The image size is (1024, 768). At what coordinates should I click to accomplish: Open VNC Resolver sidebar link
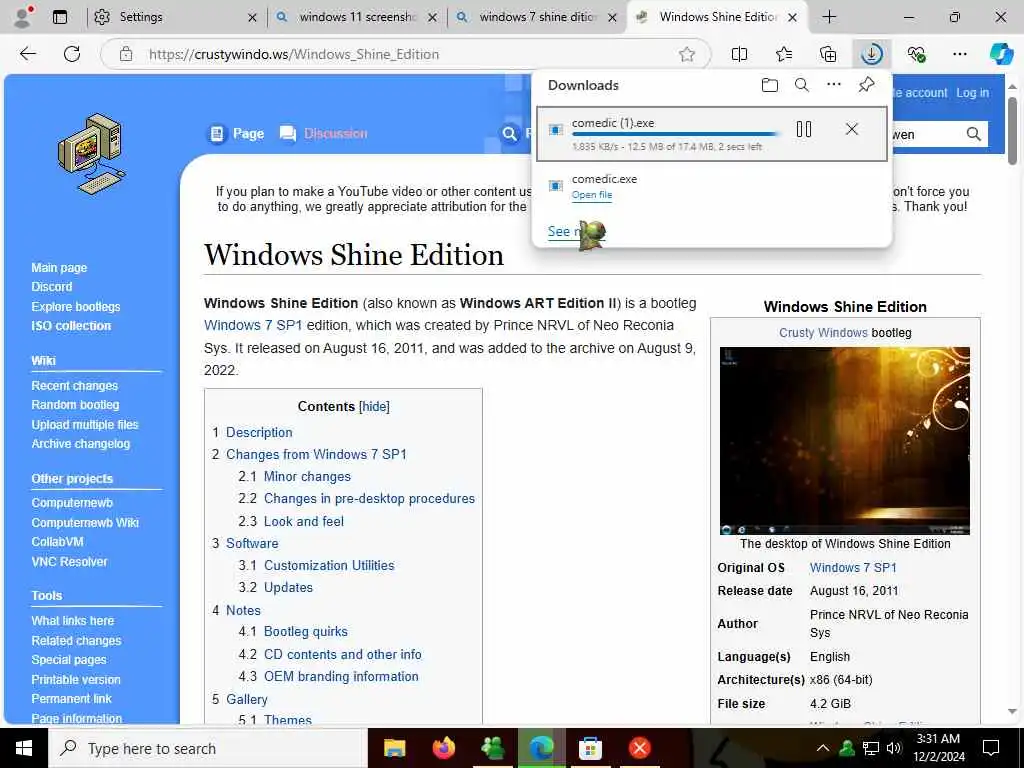69,562
